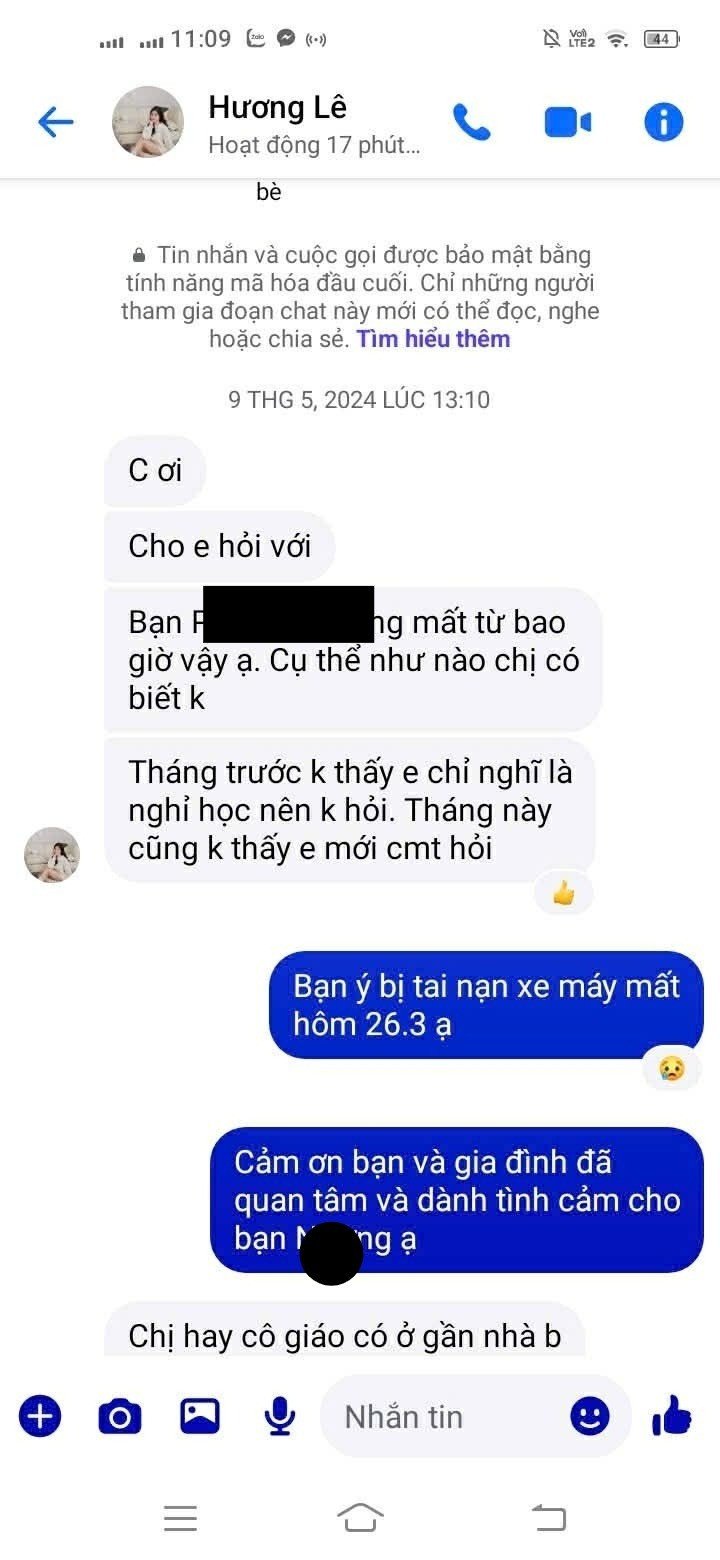This screenshot has width=720, height=1560.
Task: Open the camera from message bar
Action: 119,1416
